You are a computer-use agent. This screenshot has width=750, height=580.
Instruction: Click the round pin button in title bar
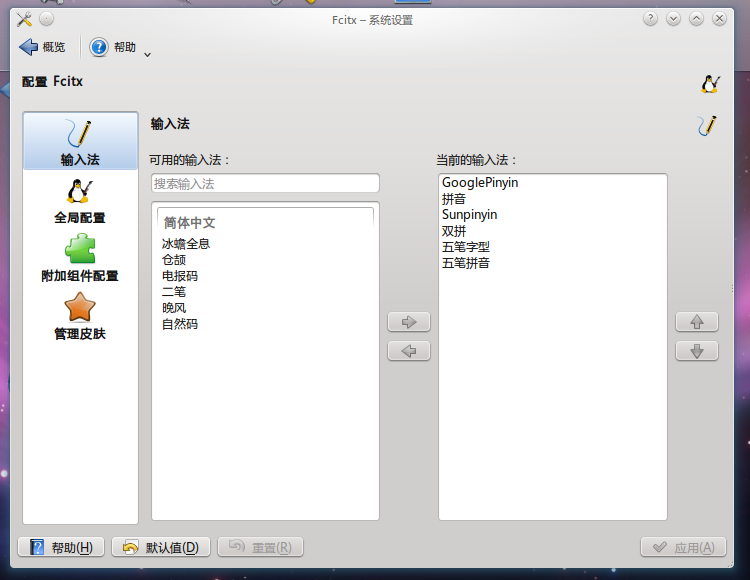click(x=46, y=19)
